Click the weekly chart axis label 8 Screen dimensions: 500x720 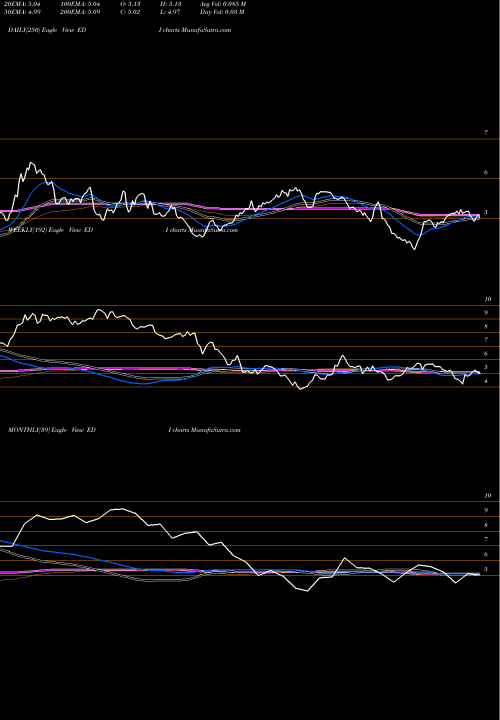tap(486, 327)
